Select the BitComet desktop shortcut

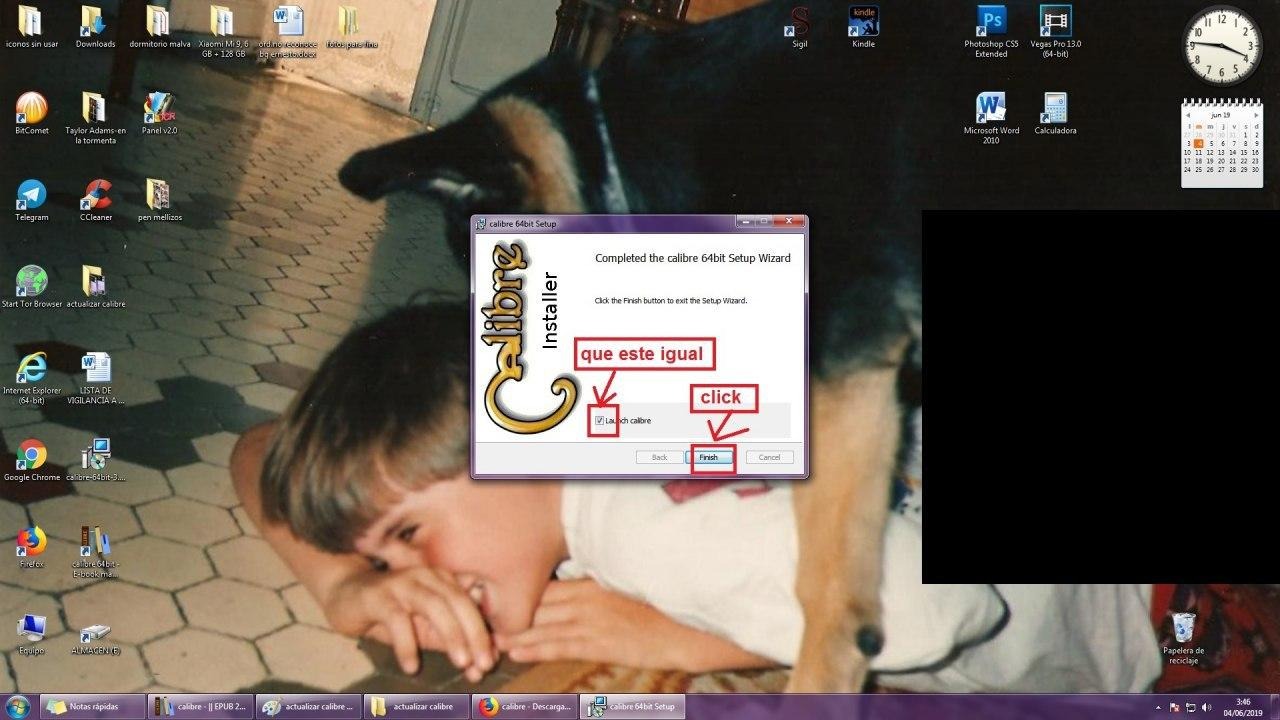coord(32,113)
